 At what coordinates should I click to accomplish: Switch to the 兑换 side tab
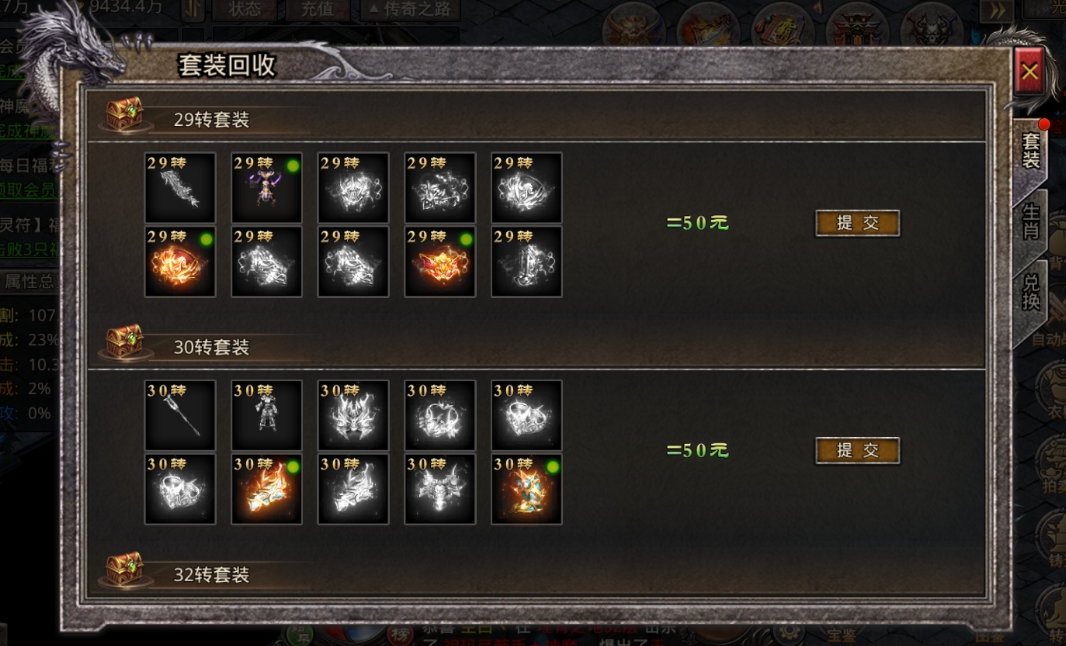pyautogui.click(x=1031, y=292)
